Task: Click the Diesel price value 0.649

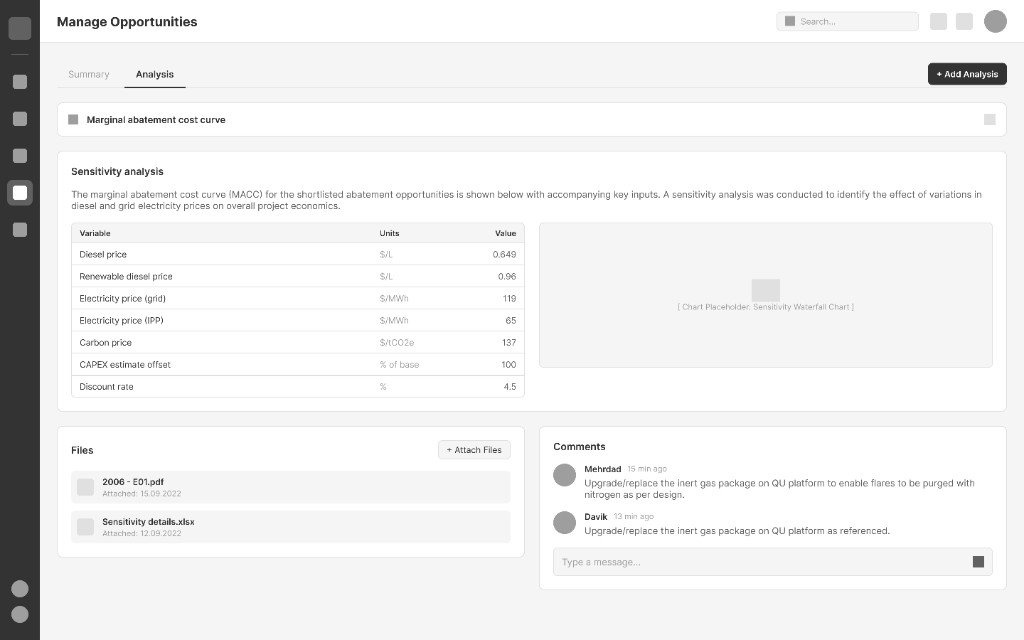Action: [x=504, y=255]
